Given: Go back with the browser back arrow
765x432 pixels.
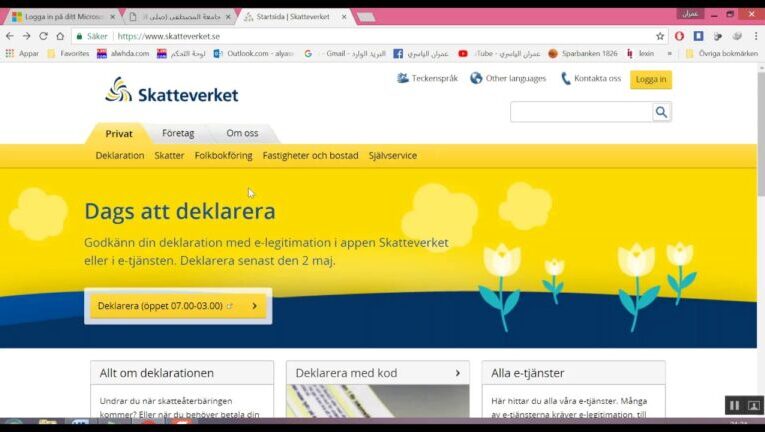Looking at the screenshot, I should click(x=10, y=36).
